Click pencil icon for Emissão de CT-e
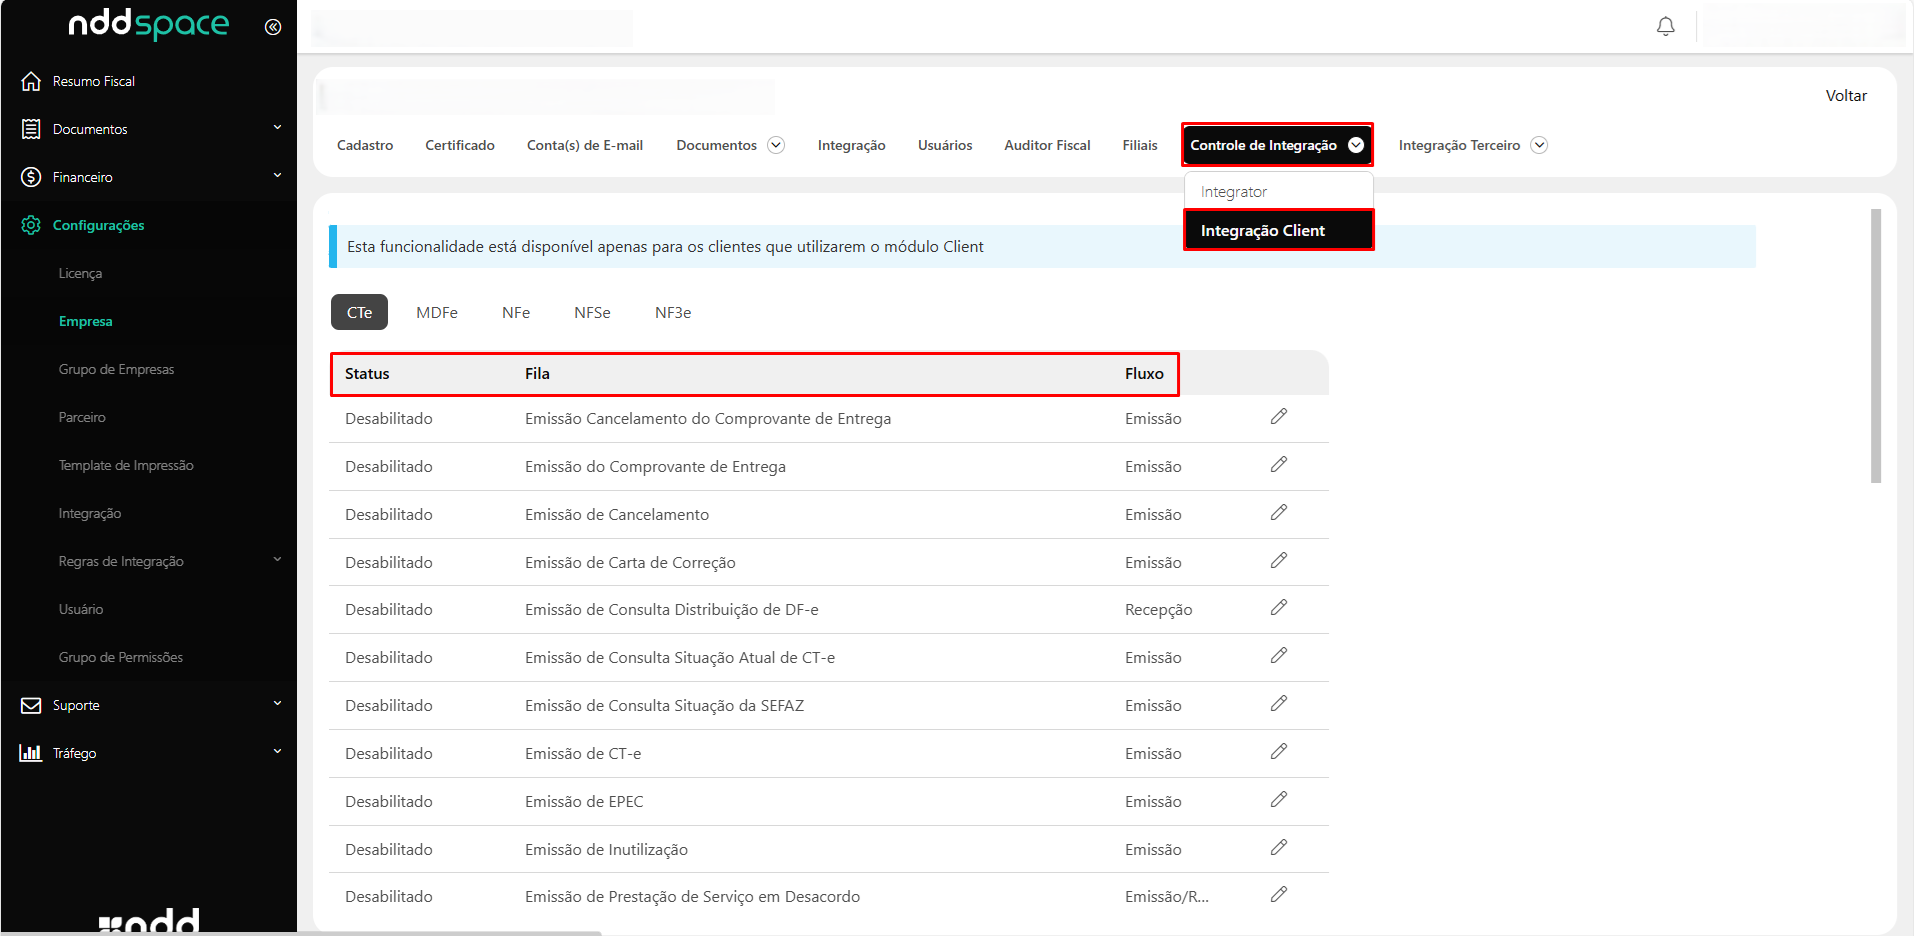 (x=1278, y=752)
